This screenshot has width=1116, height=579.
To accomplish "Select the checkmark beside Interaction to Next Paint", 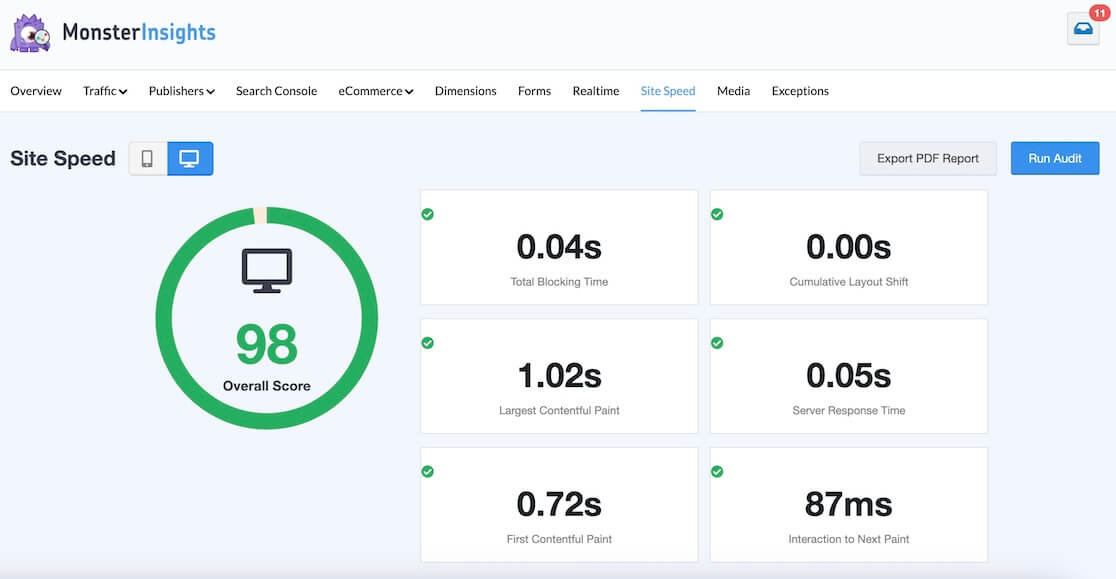I will tap(717, 470).
